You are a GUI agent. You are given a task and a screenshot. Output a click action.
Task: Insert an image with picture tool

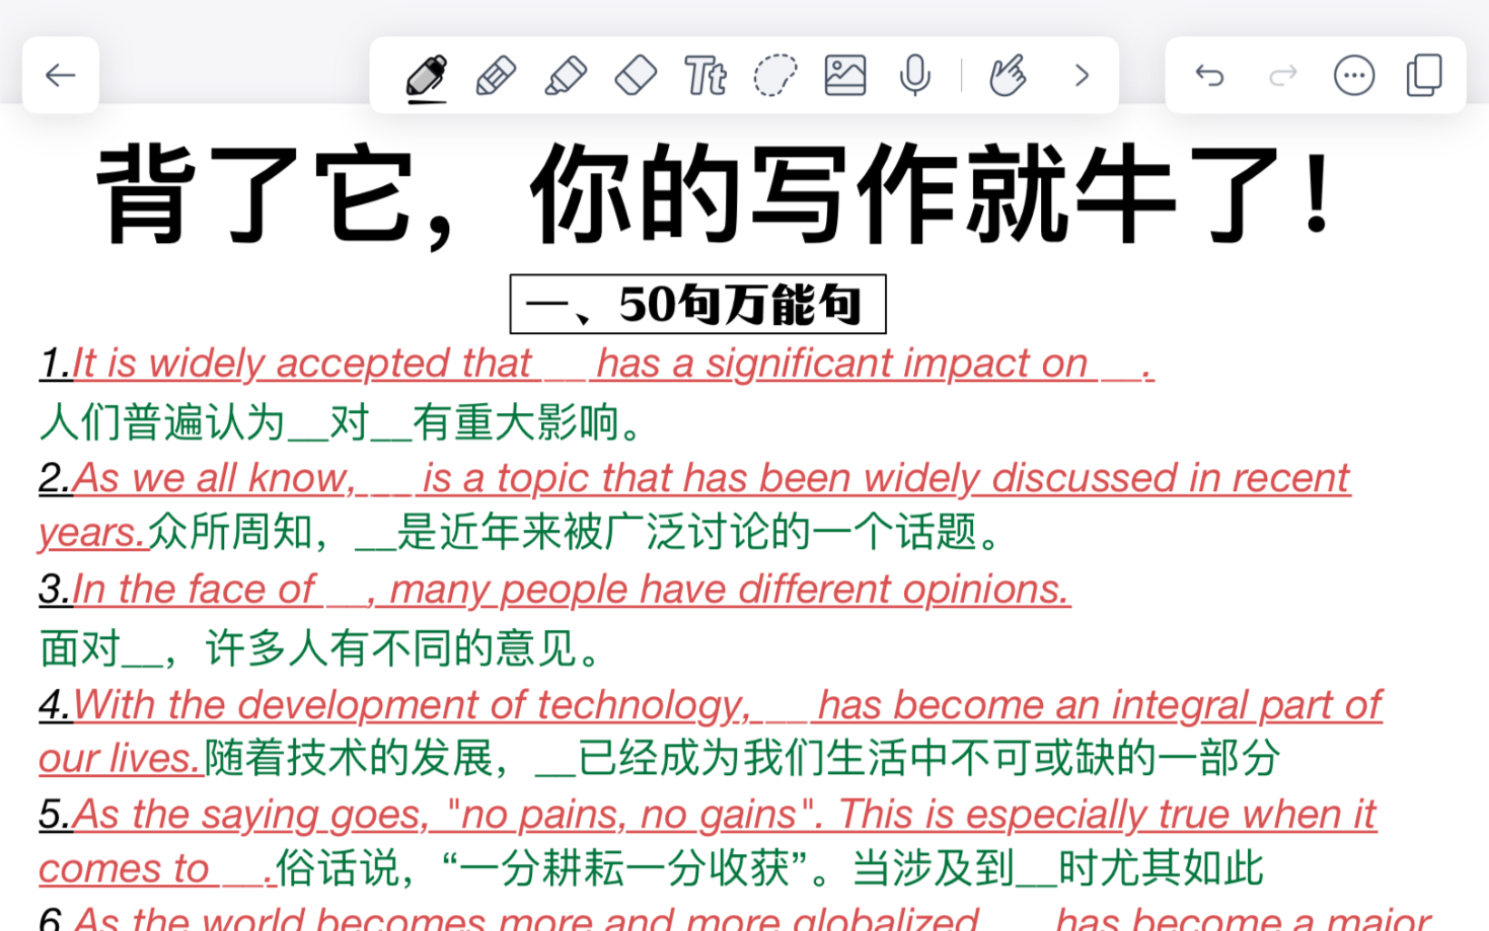coord(845,76)
